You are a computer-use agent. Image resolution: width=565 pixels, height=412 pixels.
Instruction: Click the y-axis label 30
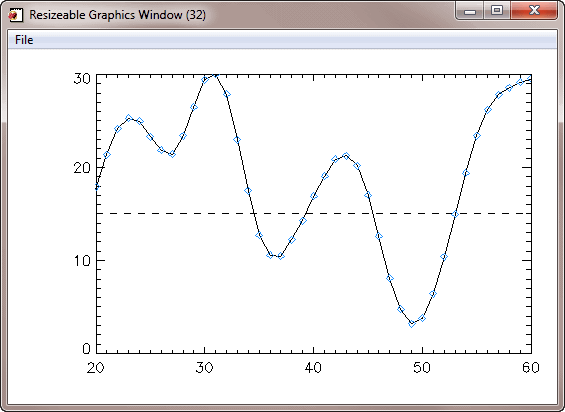pos(82,78)
